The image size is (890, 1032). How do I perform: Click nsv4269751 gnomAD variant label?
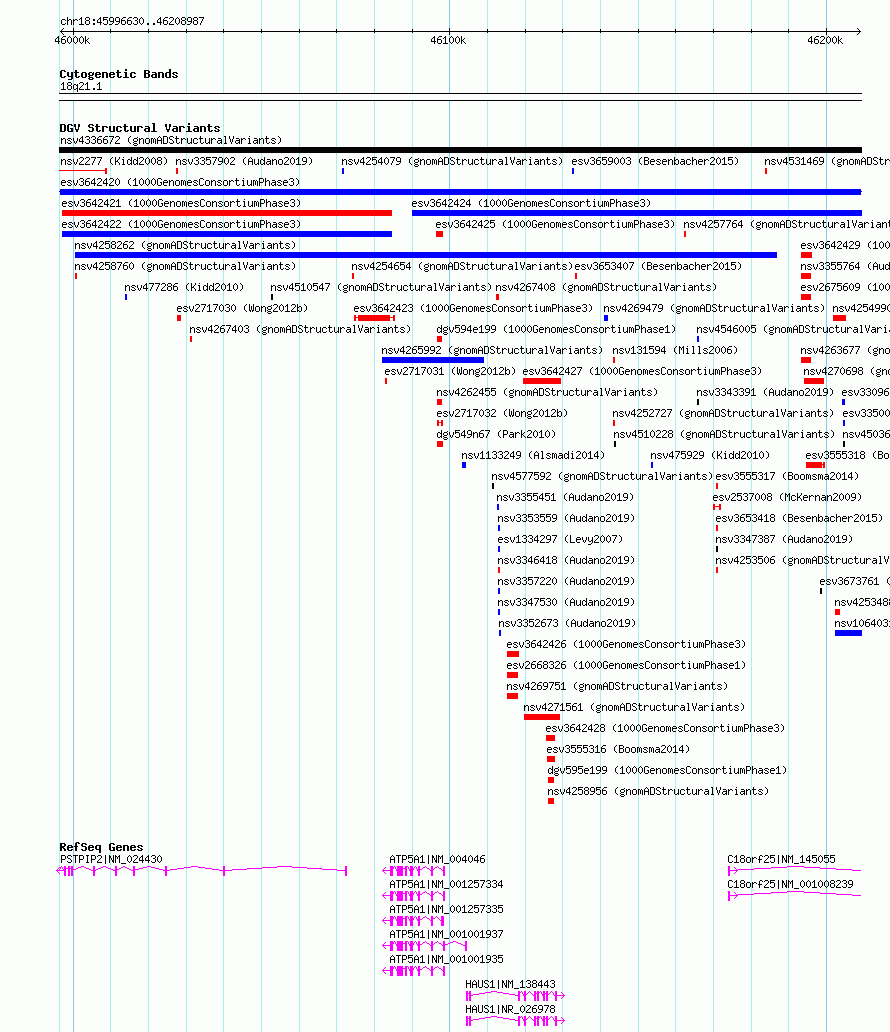click(x=617, y=686)
